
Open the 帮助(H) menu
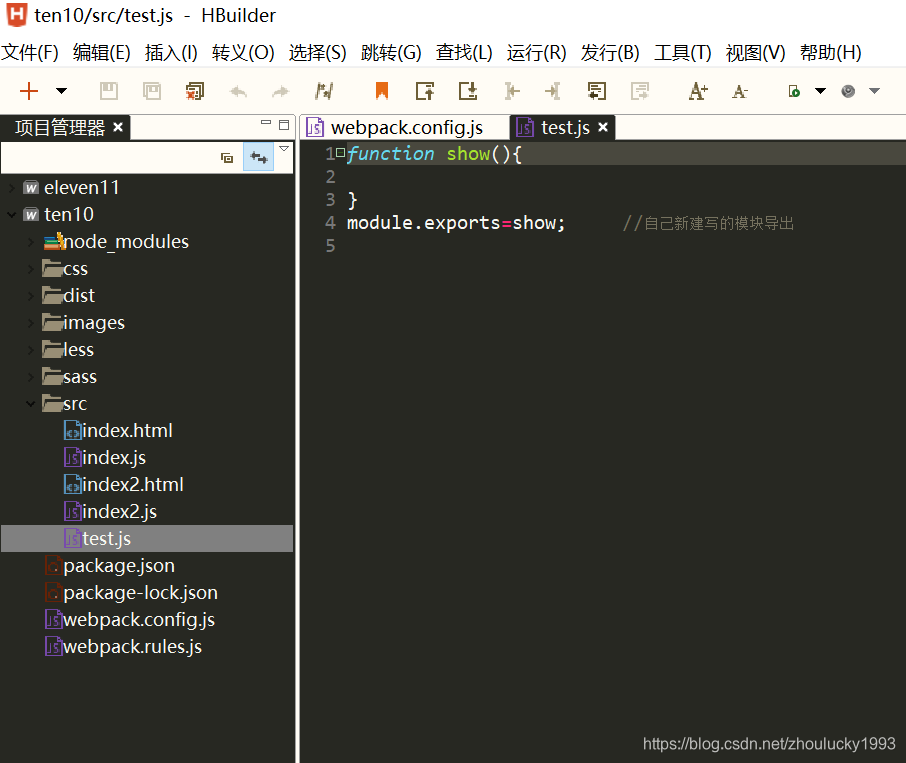(x=831, y=53)
